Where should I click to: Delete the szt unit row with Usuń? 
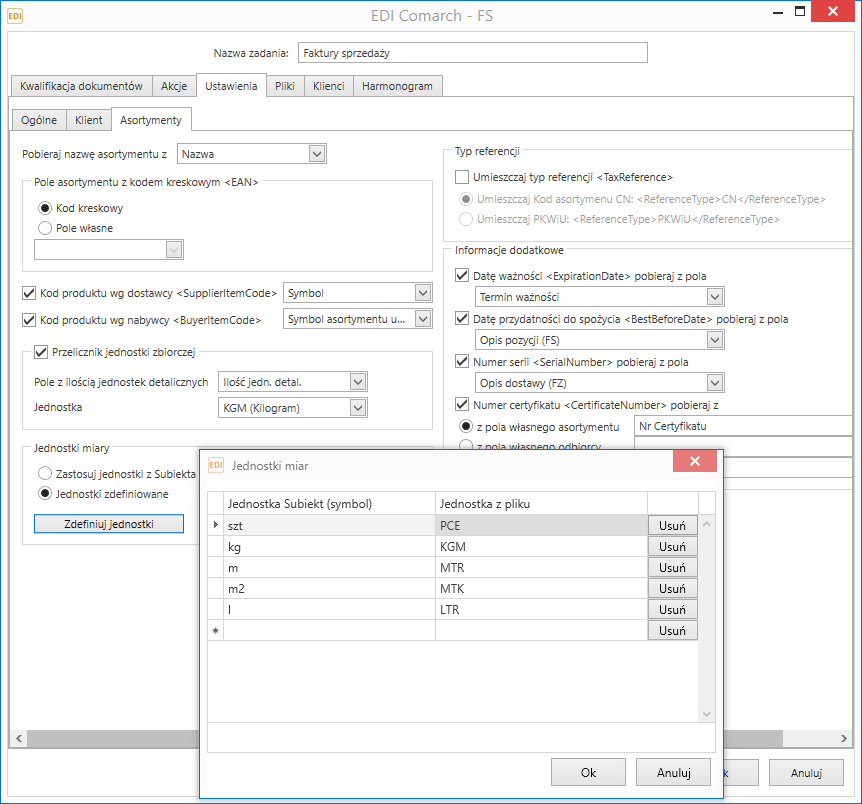[x=672, y=526]
